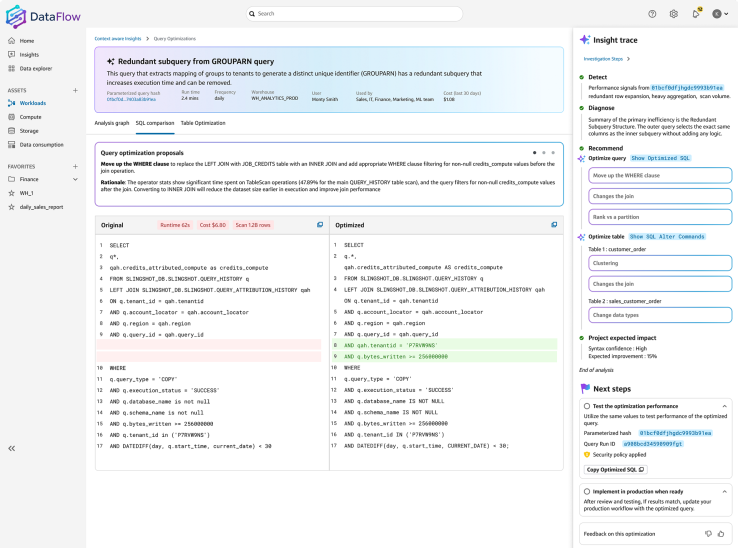Select the second proposal pagination dot
Image resolution: width=738 pixels, height=548 pixels.
point(544,153)
